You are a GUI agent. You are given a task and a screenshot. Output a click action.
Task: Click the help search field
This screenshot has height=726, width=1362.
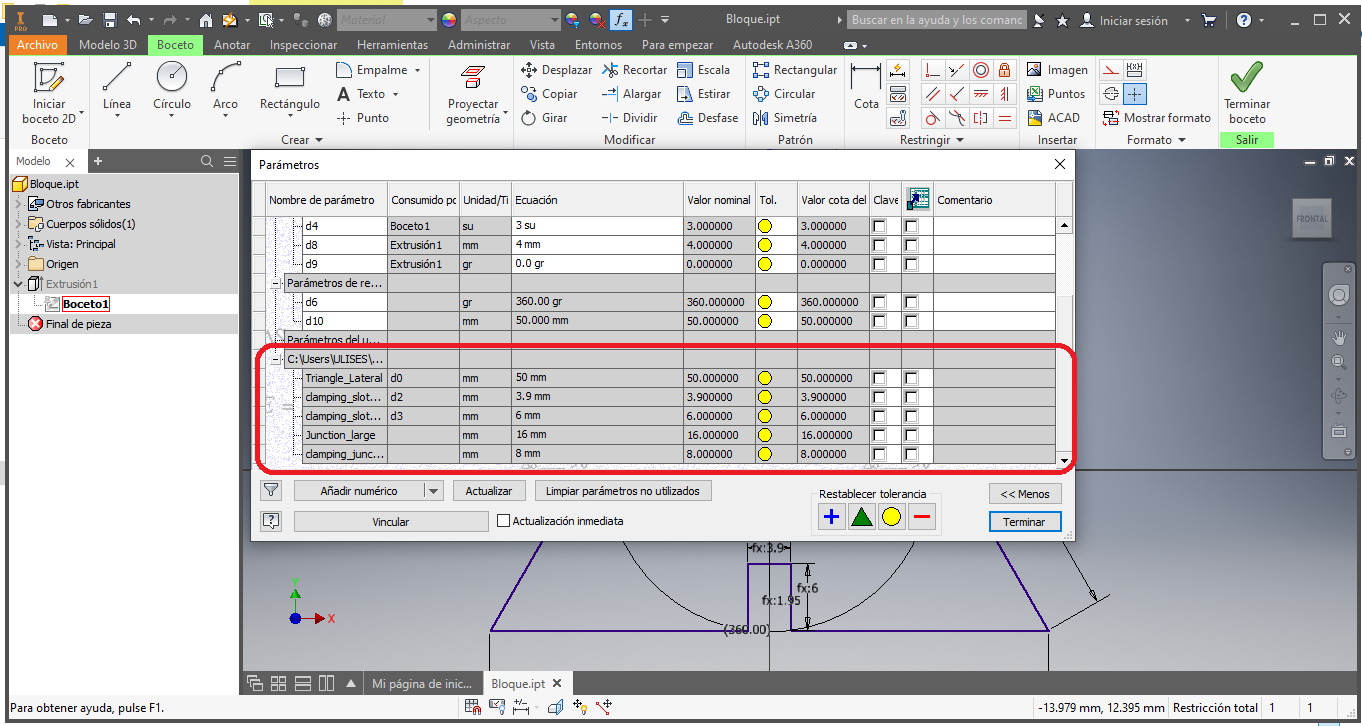pos(937,20)
